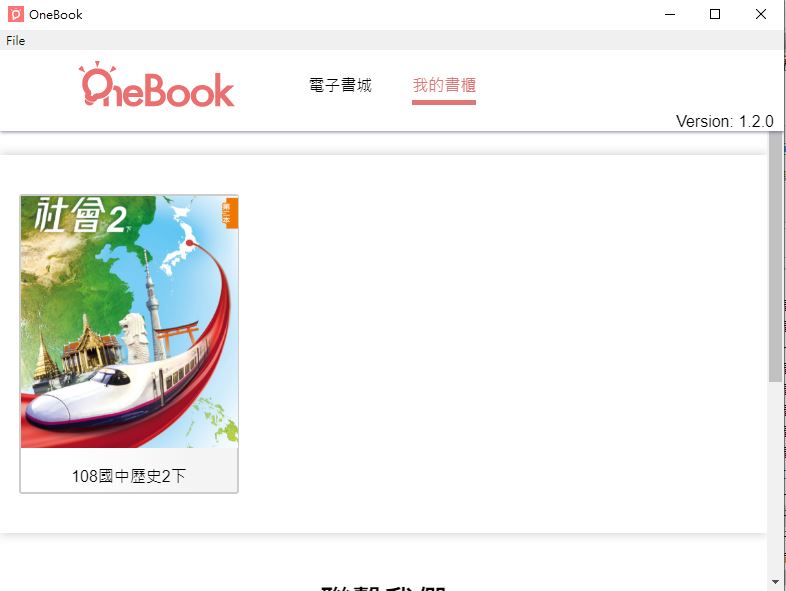Maximize the OneBook window
Image resolution: width=786 pixels, height=591 pixels.
715,14
